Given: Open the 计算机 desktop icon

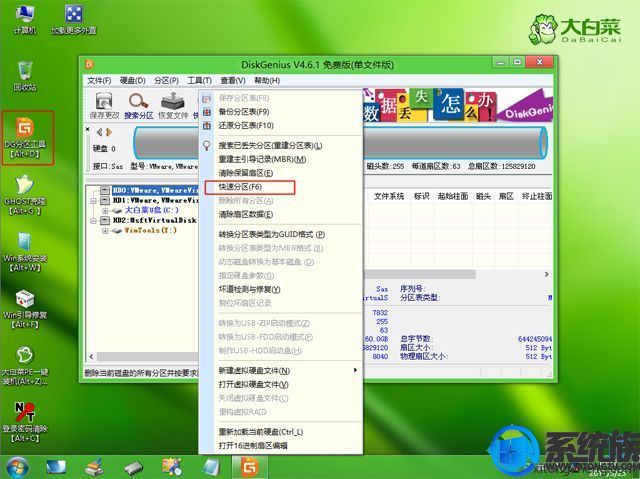Looking at the screenshot, I should [x=25, y=19].
